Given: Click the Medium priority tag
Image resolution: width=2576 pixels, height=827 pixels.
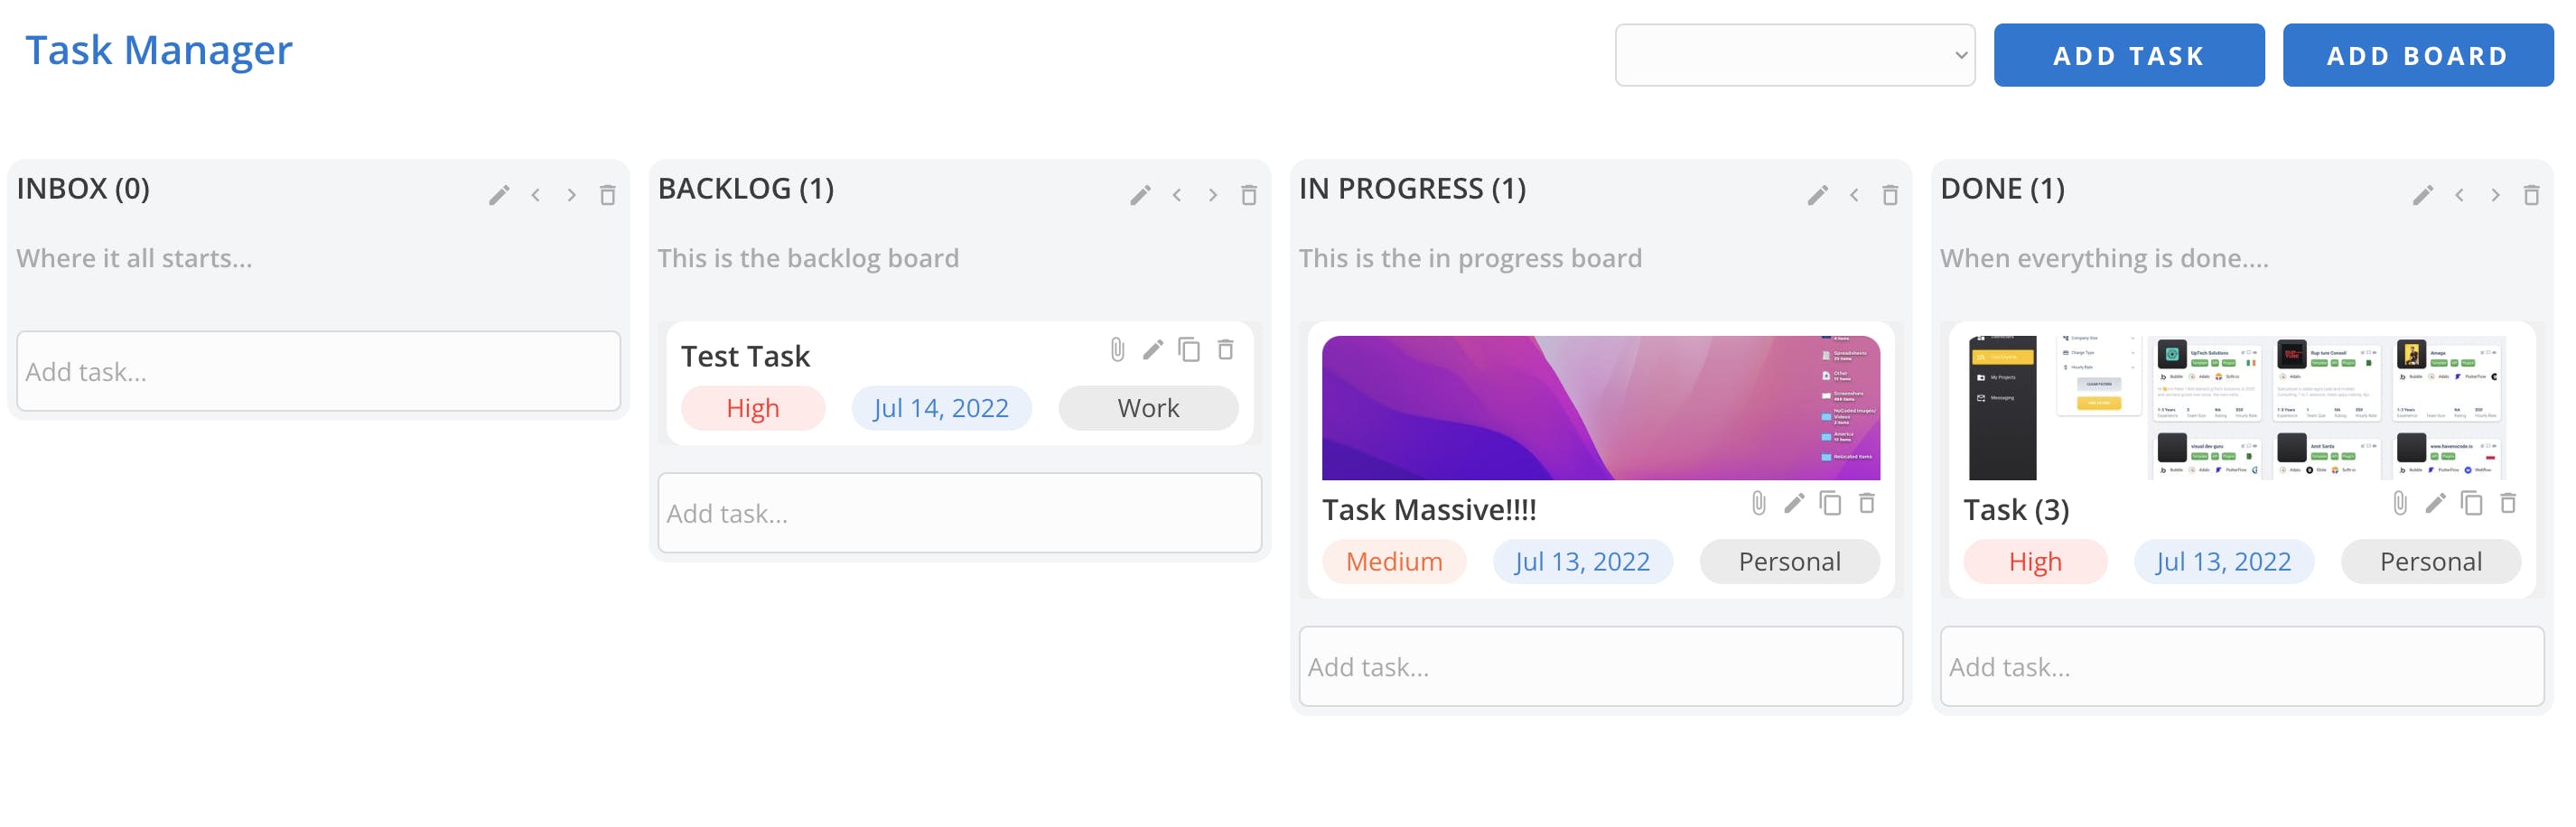Looking at the screenshot, I should 1393,562.
